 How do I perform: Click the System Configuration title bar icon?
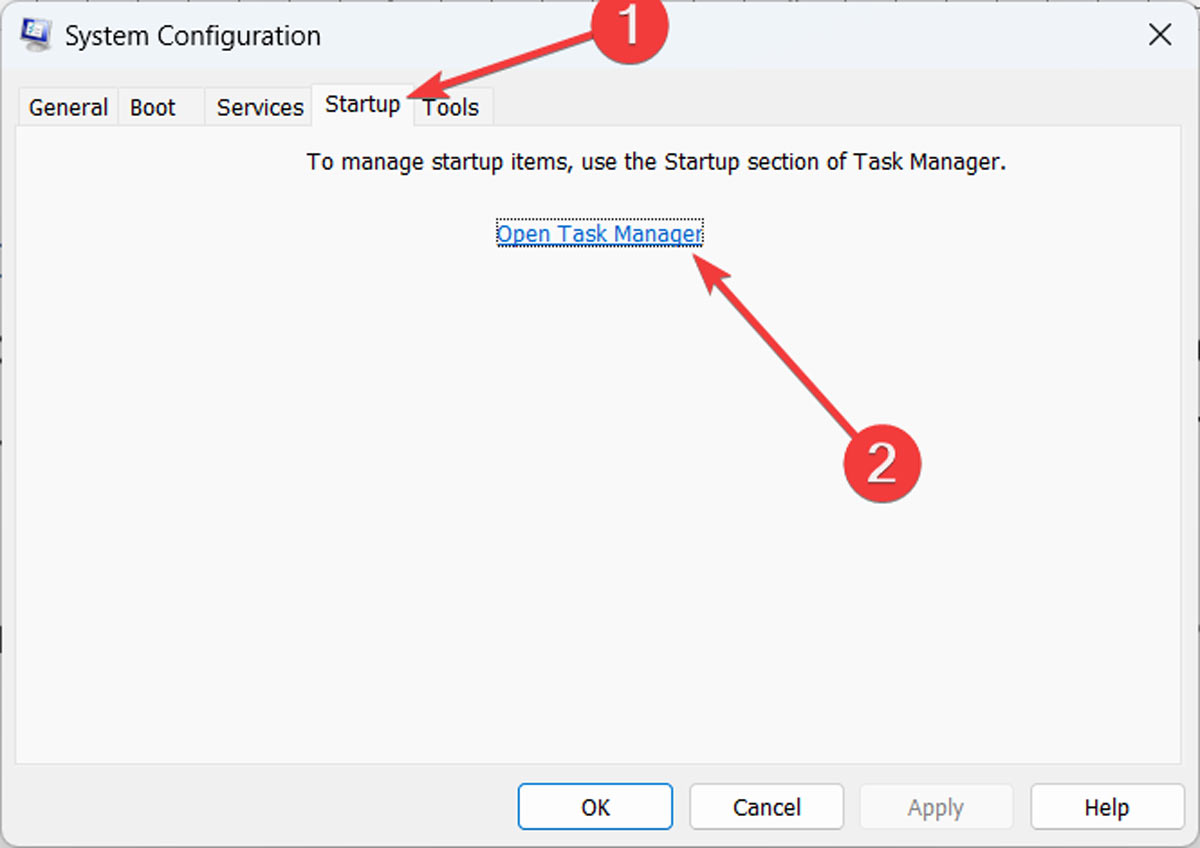[x=36, y=33]
